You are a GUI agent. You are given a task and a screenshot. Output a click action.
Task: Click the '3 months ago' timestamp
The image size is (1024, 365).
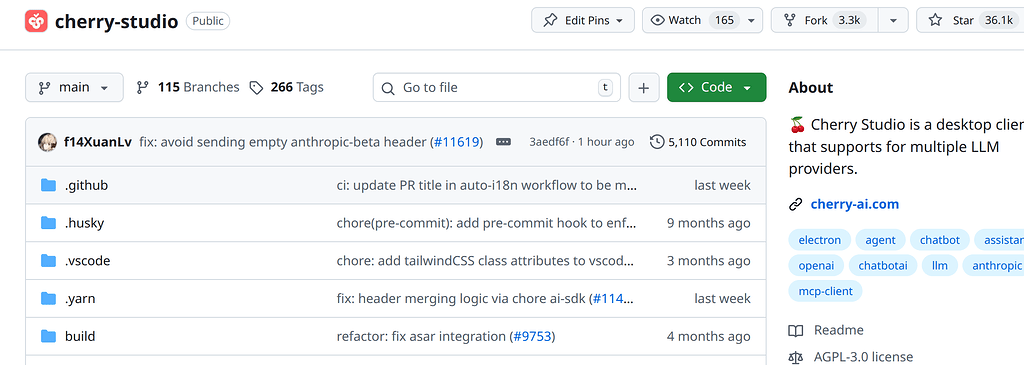click(709, 261)
